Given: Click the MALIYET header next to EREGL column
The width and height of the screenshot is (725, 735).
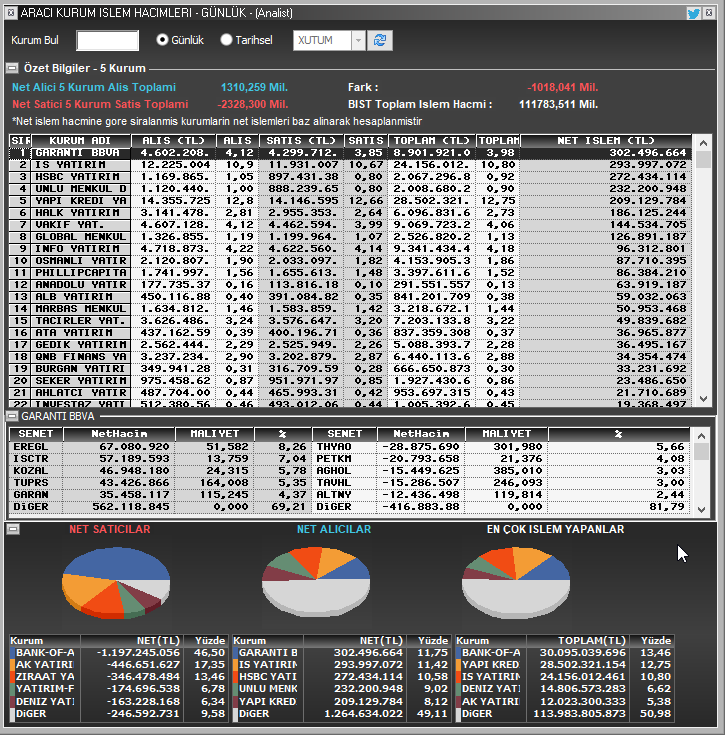Looking at the screenshot, I should (215, 434).
